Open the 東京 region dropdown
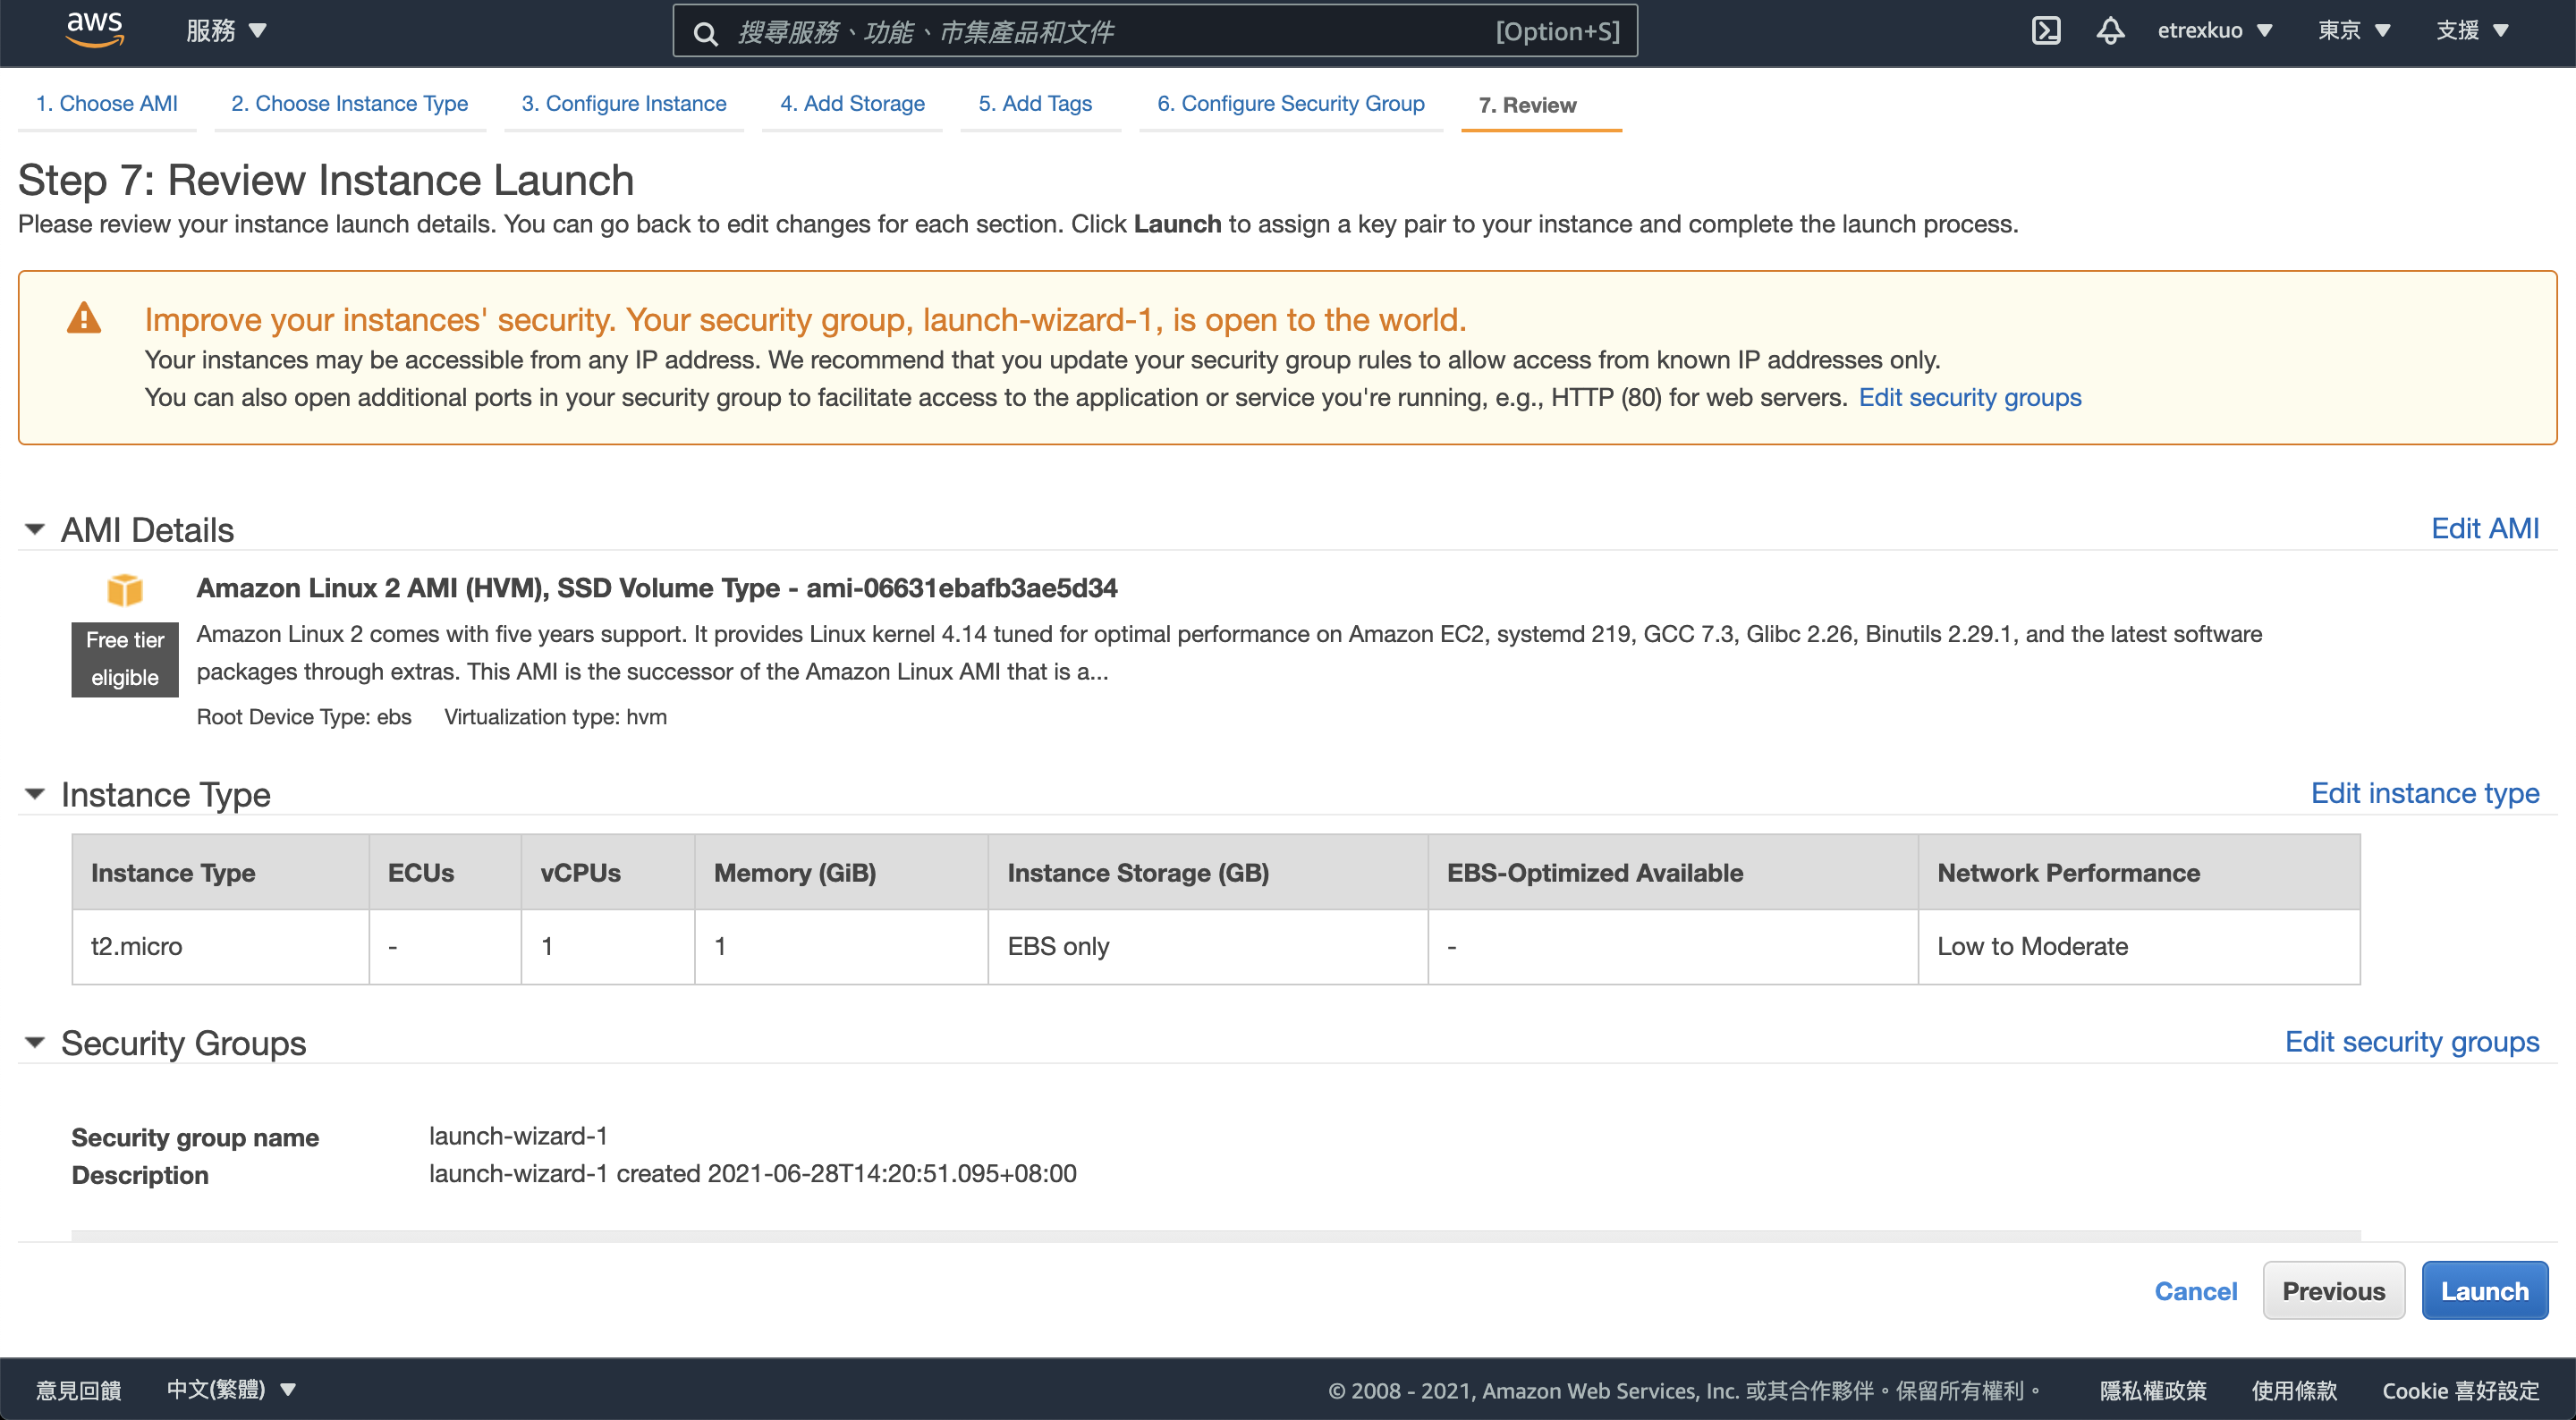2576x1420 pixels. tap(2354, 31)
